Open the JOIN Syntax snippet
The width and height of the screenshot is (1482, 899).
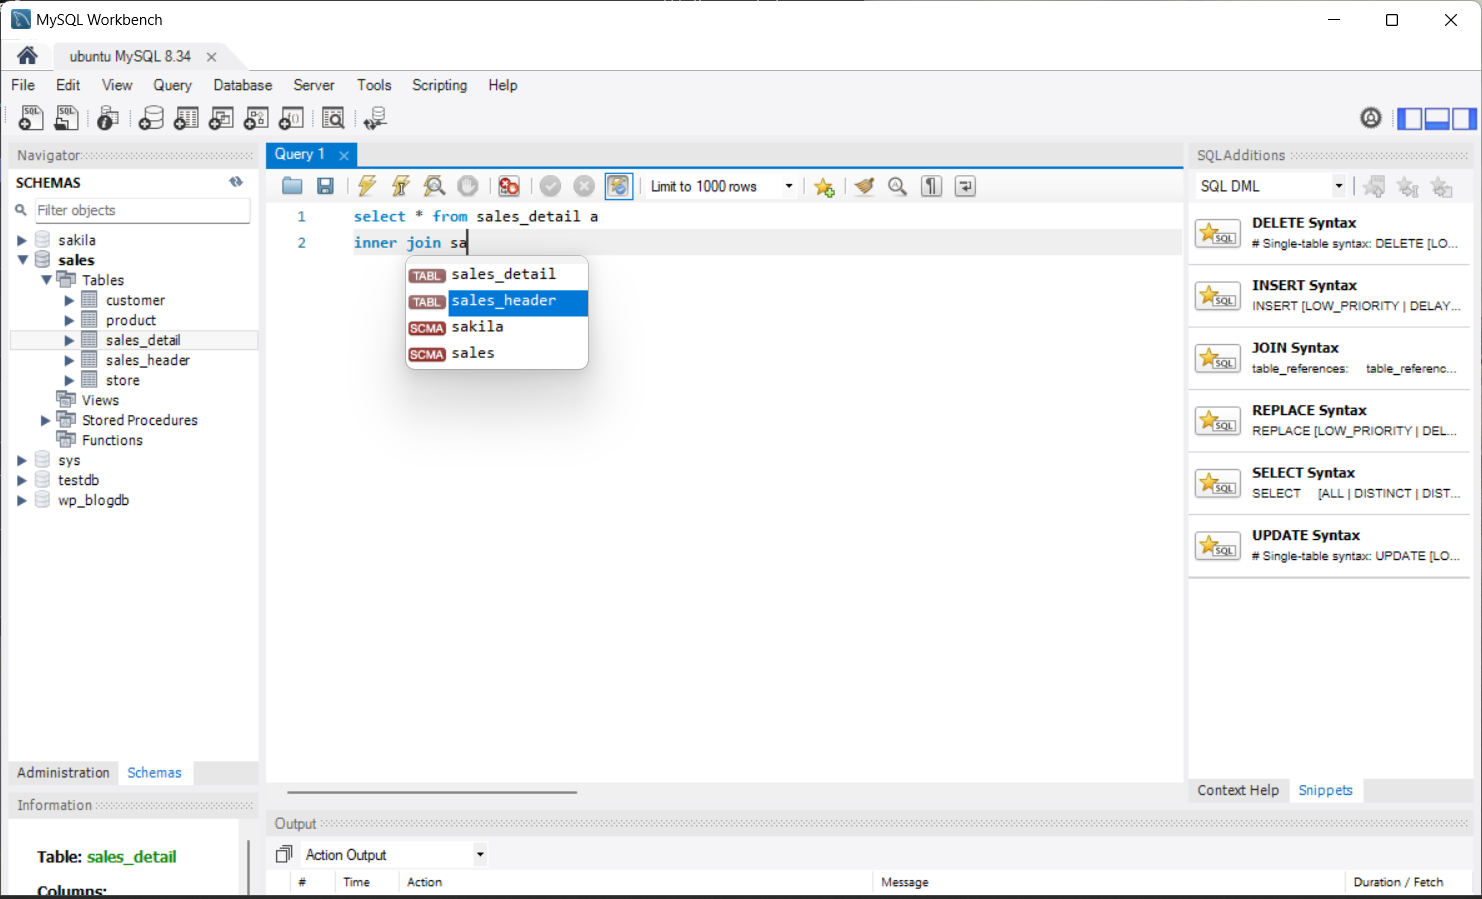(1329, 358)
